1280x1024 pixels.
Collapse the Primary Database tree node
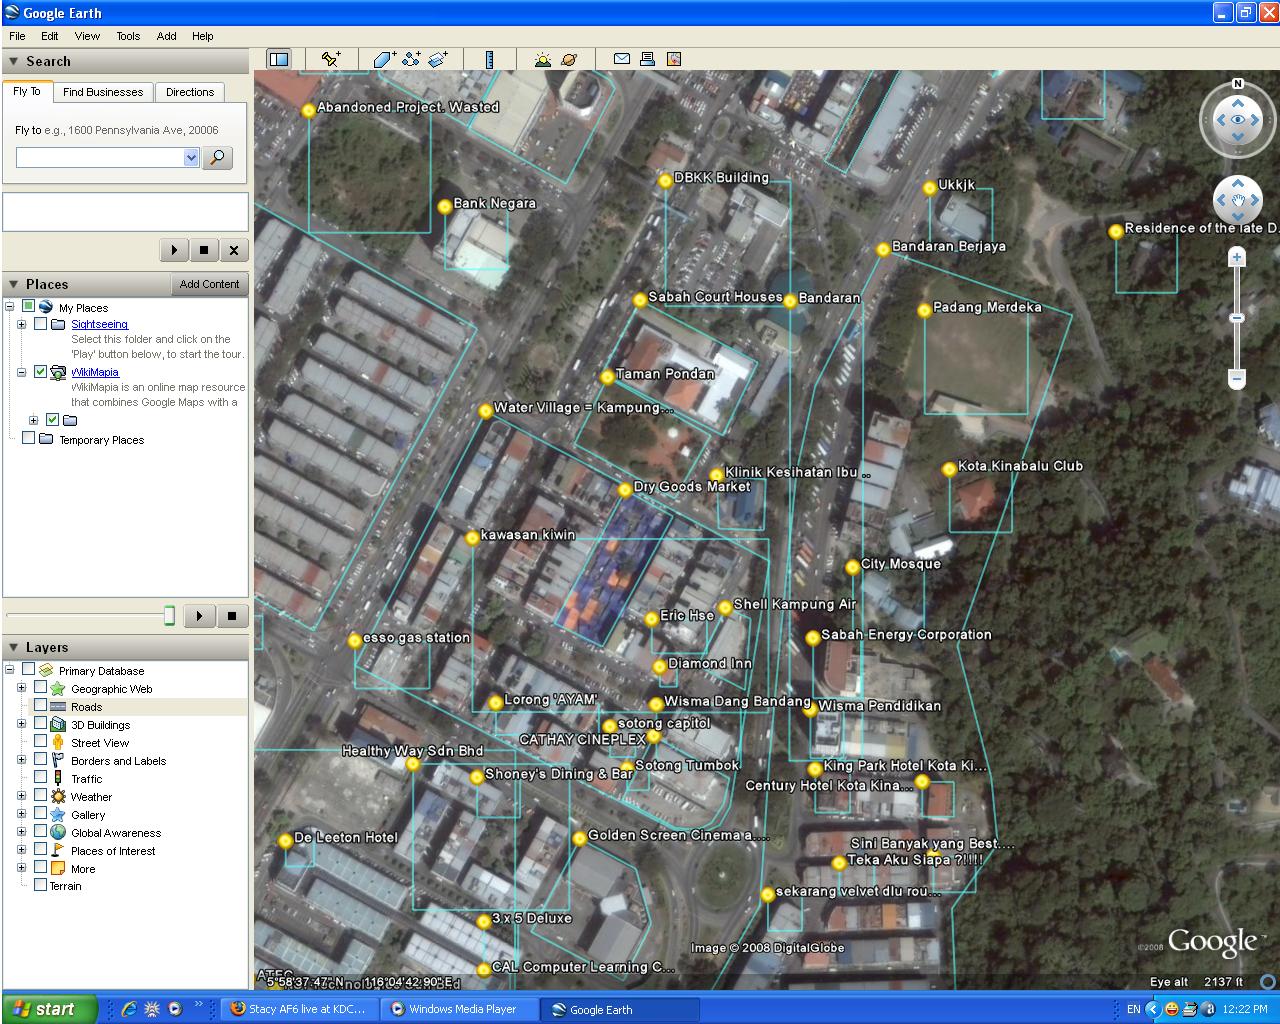pos(9,670)
